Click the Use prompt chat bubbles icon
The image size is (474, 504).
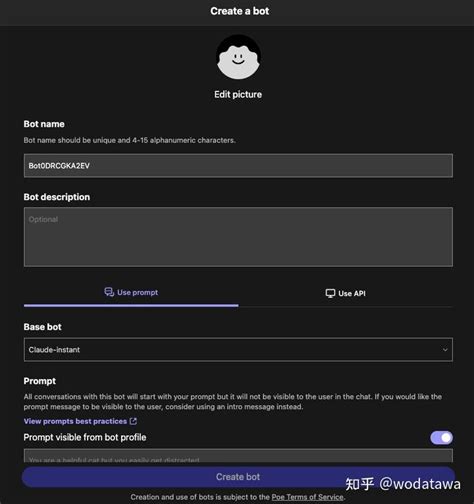point(109,292)
